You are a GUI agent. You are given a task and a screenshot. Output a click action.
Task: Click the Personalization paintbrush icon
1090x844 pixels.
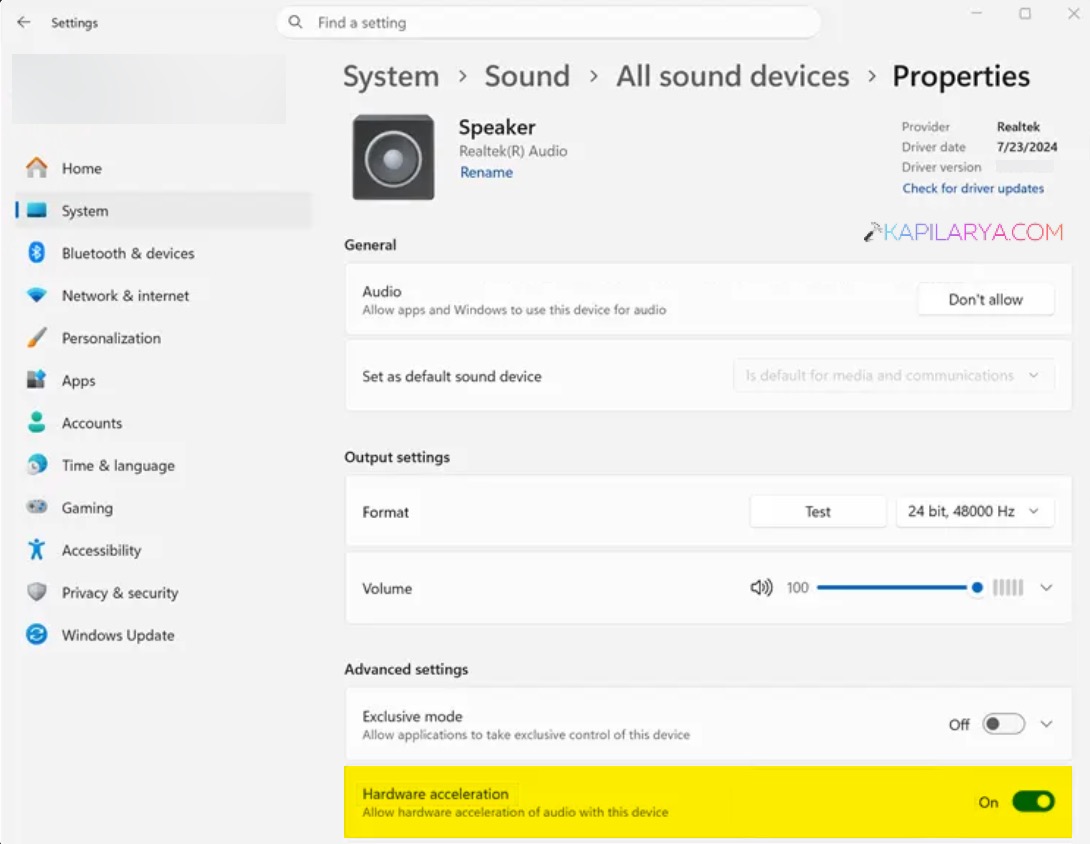pos(37,337)
